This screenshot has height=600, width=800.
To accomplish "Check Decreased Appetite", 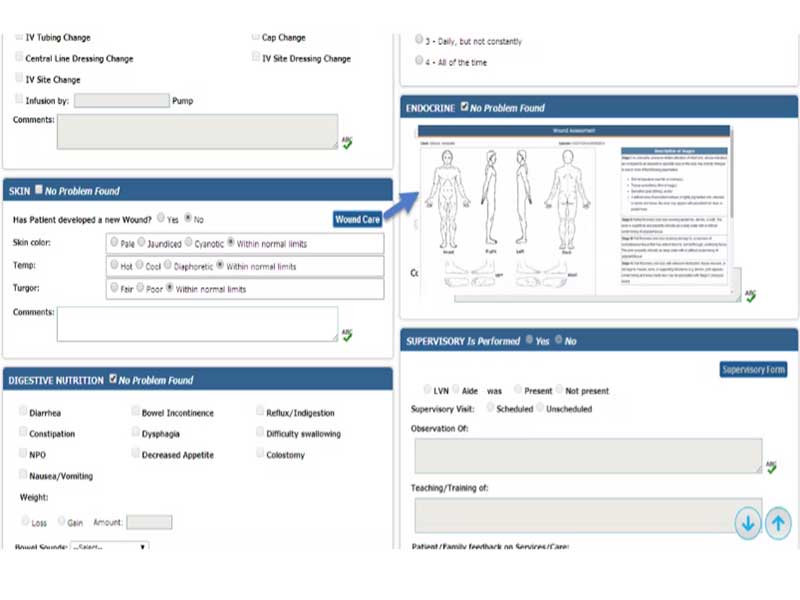I will (135, 453).
